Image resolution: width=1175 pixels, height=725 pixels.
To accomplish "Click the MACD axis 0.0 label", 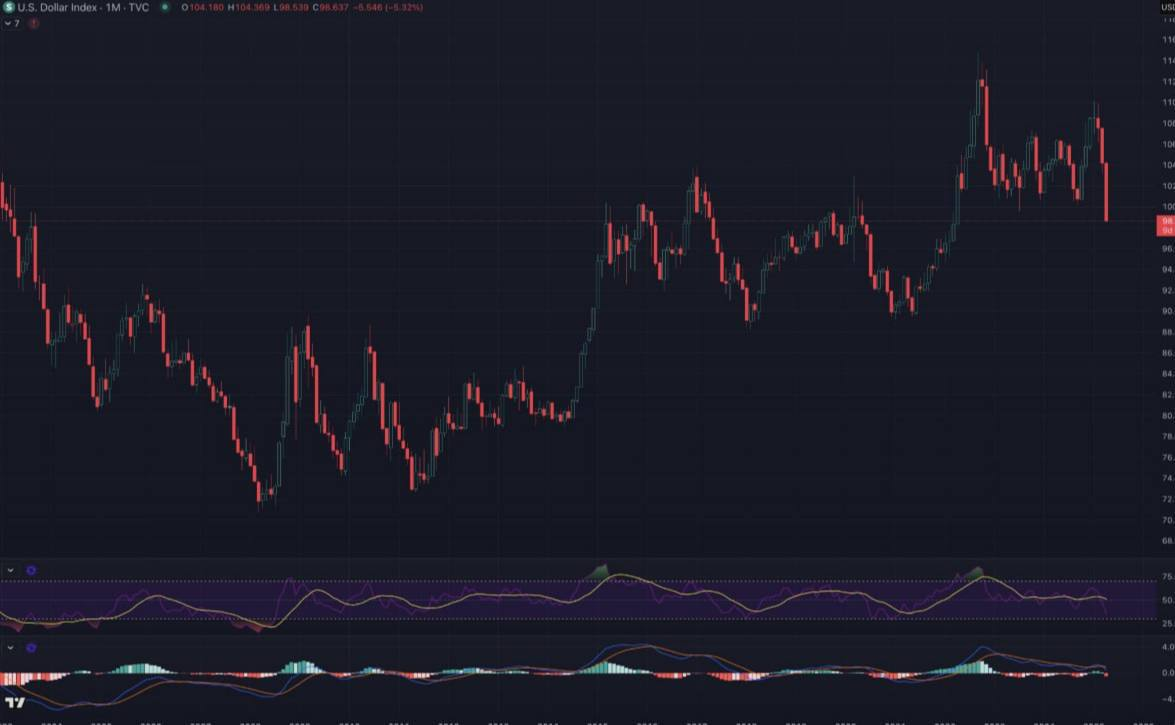I will point(1167,673).
